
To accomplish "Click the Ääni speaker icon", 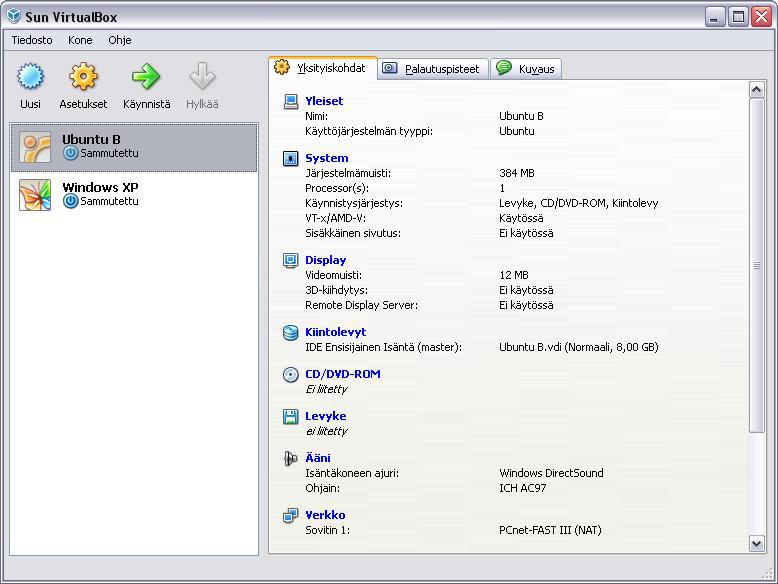I will pyautogui.click(x=290, y=458).
